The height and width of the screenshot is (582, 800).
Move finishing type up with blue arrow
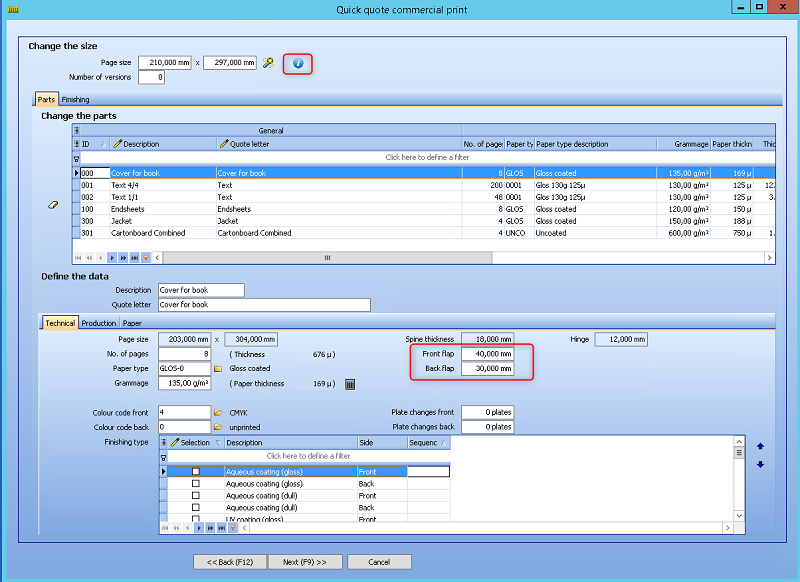760,446
